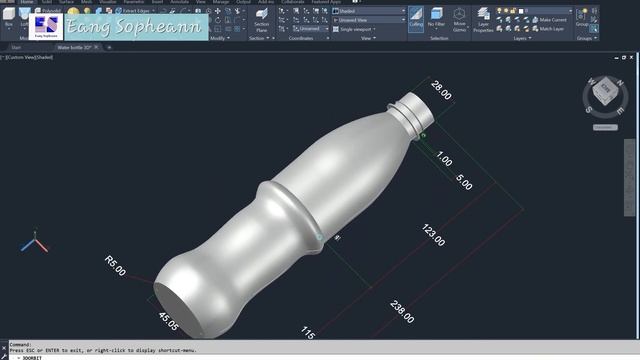Click the Section Plane tool
Image resolution: width=640 pixels, height=360 pixels.
coord(261,20)
